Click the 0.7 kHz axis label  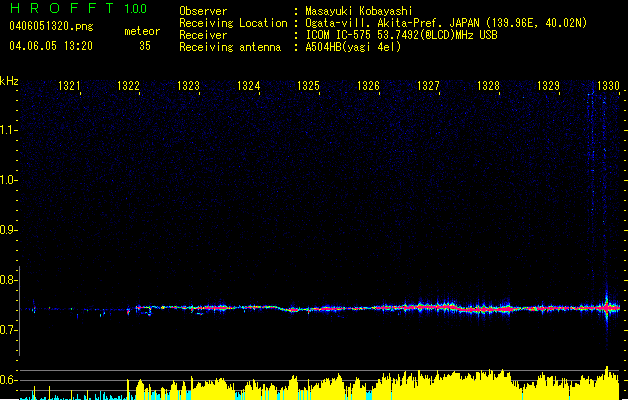coord(8,330)
